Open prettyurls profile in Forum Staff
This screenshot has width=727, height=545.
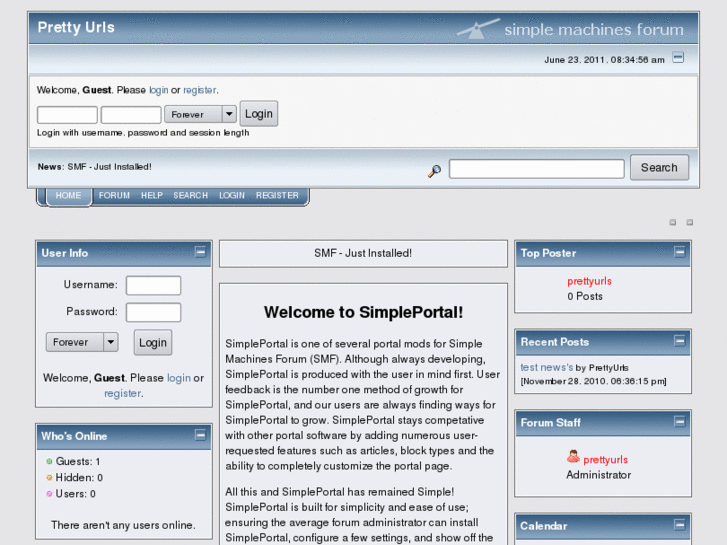click(x=606, y=460)
